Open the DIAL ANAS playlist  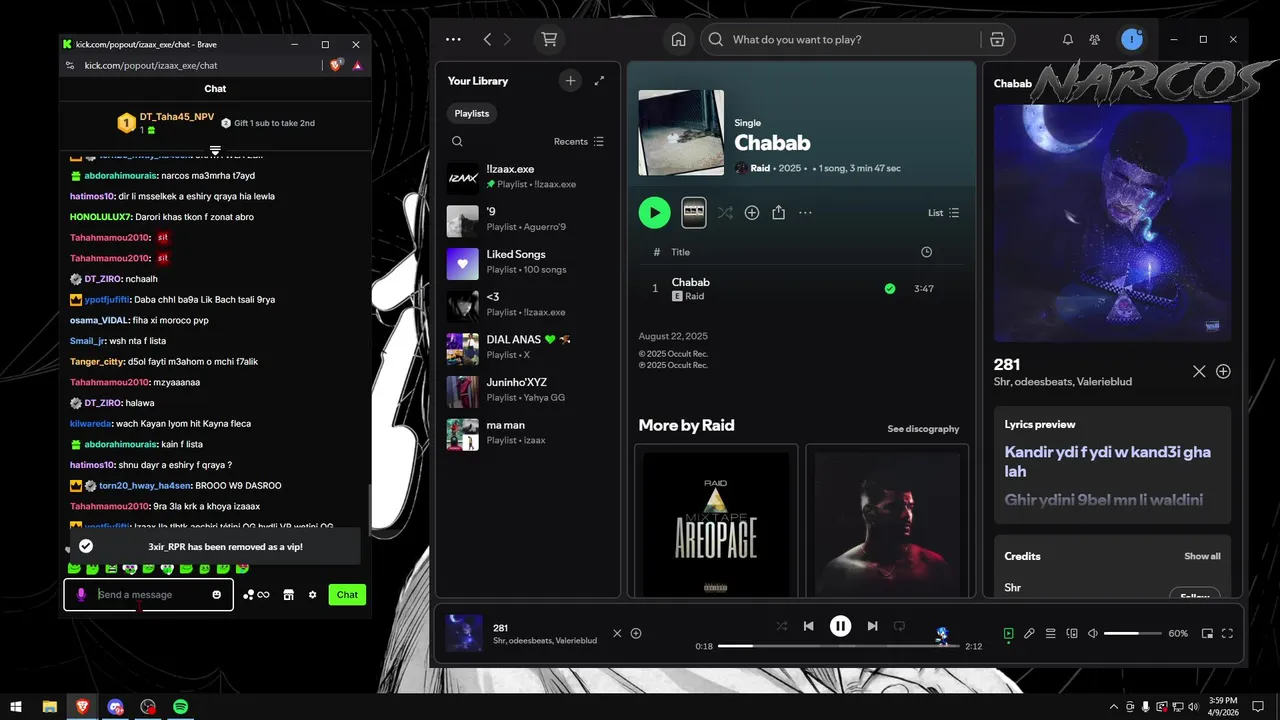(x=528, y=347)
